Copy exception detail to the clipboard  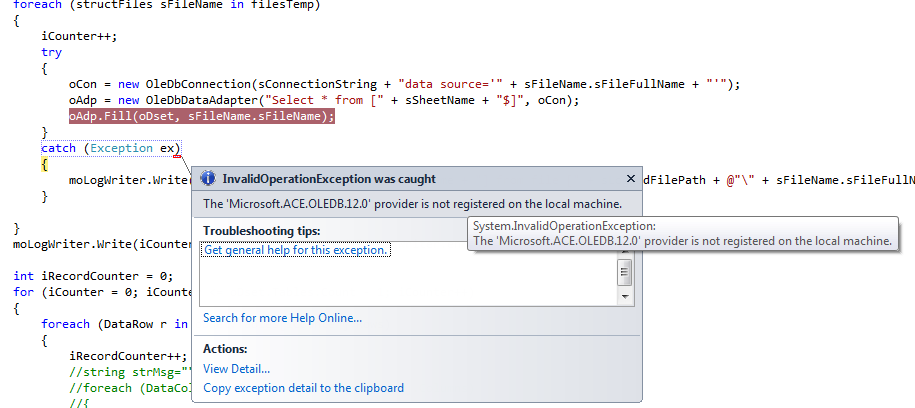click(303, 388)
